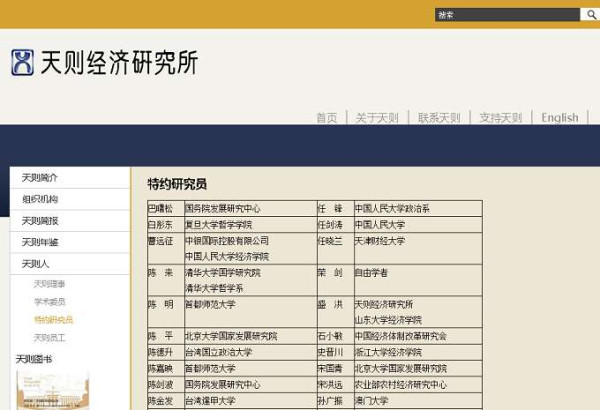600x410 pixels.
Task: Open the 天则理事 submenu link
Action: (x=49, y=284)
